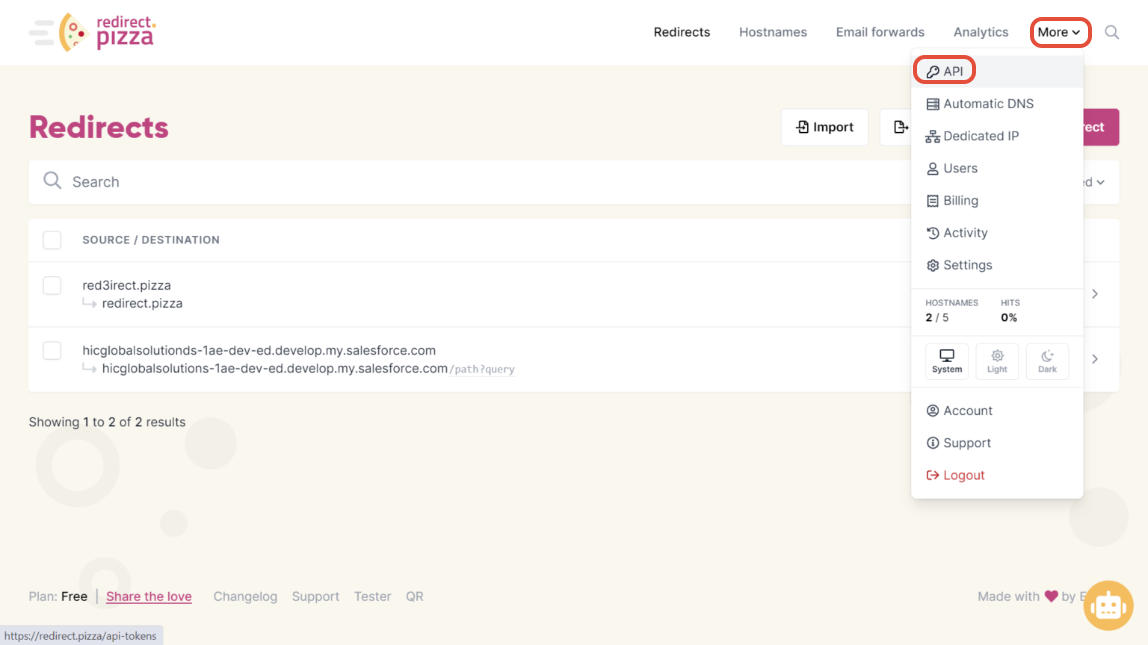The image size is (1148, 645).
Task: Expand the red3irect.pizza row chevron
Action: [x=1095, y=294]
